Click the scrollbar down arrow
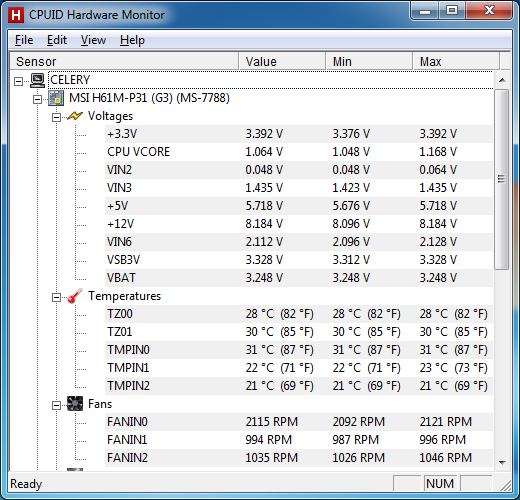Image resolution: width=520 pixels, height=500 pixels. point(502,462)
